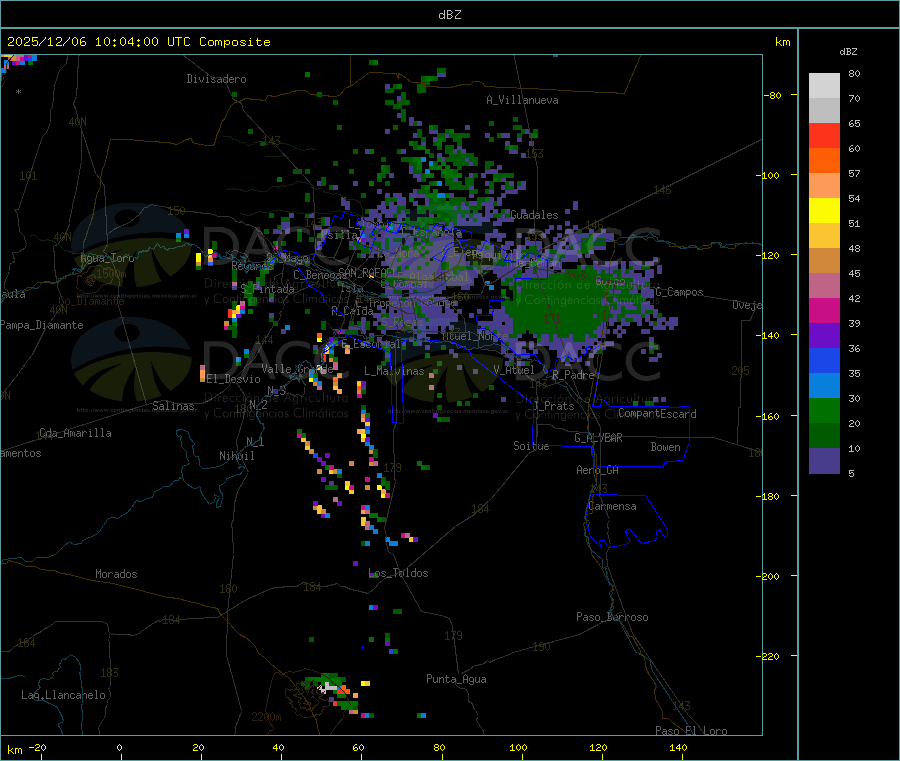This screenshot has width=900, height=761.
Task: Click the Salinas location label
Action: pyautogui.click(x=173, y=406)
